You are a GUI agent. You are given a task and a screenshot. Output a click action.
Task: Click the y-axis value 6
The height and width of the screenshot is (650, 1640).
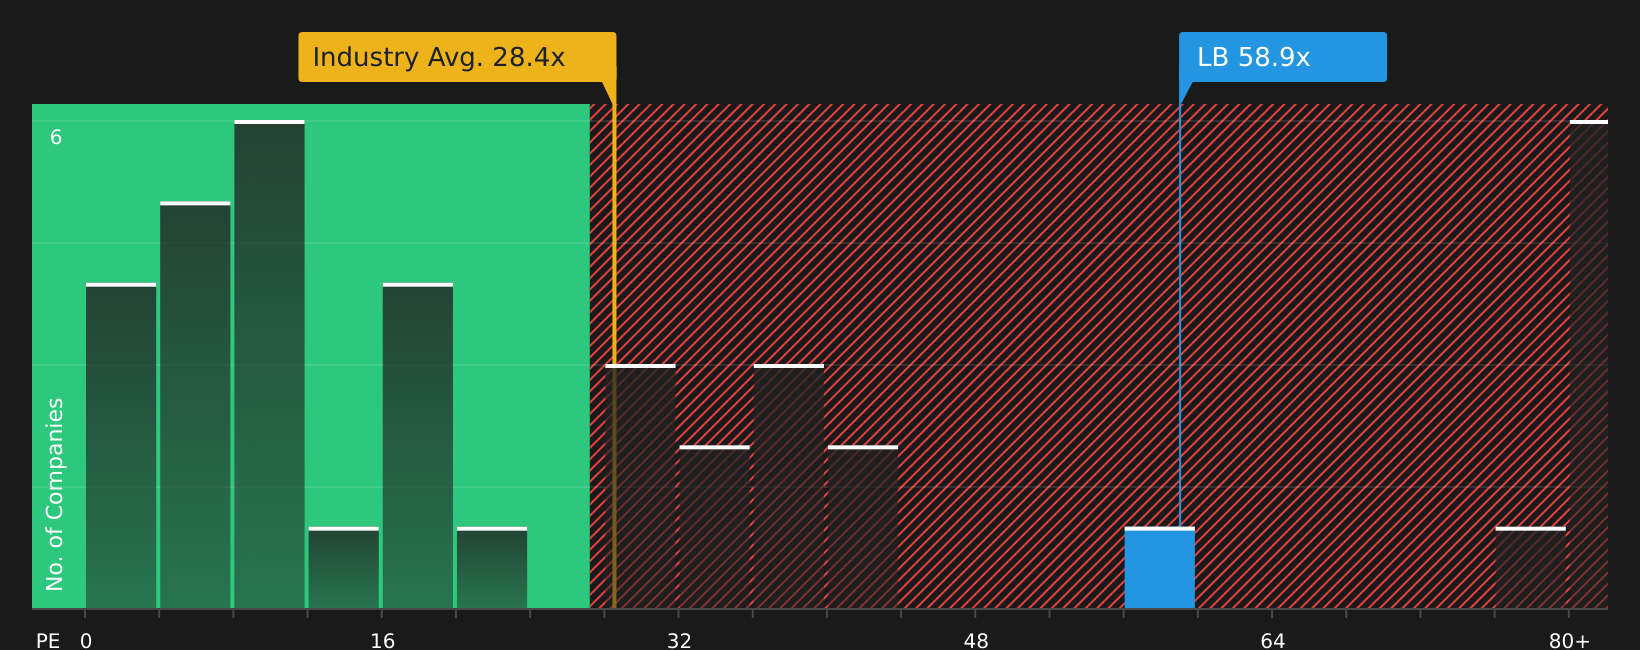[56, 138]
